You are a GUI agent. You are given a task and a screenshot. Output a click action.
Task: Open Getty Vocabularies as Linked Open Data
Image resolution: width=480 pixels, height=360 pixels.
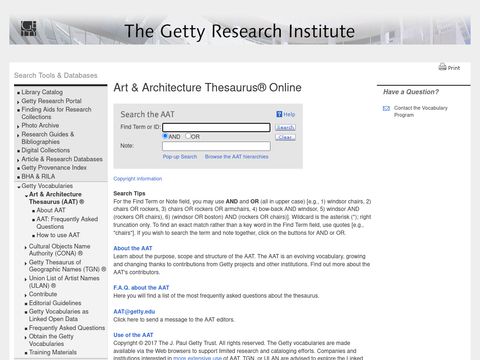pos(59,315)
